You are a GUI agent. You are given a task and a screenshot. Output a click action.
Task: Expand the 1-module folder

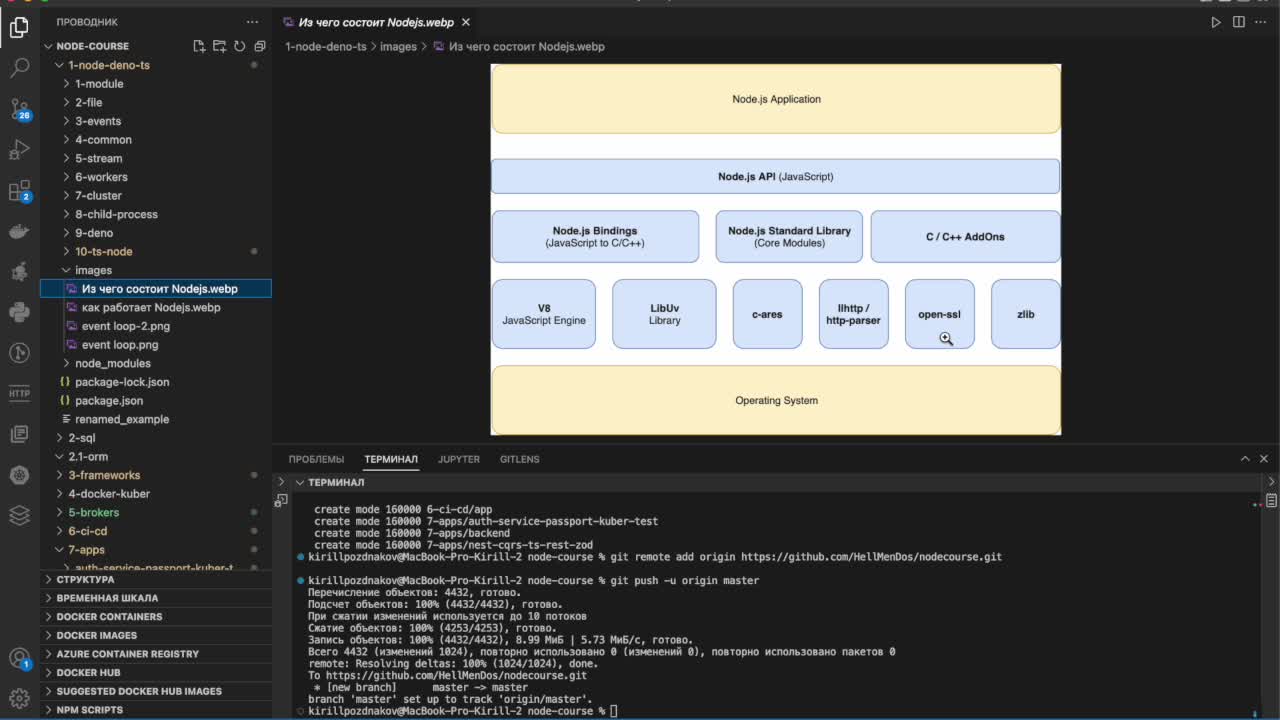click(156, 84)
